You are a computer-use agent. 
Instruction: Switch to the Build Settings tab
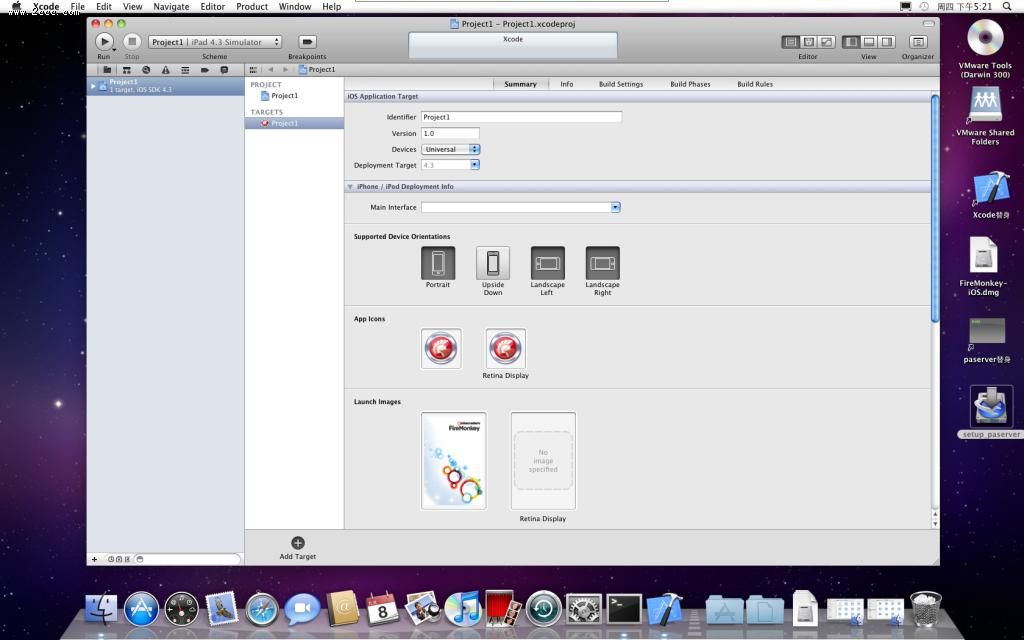(621, 84)
